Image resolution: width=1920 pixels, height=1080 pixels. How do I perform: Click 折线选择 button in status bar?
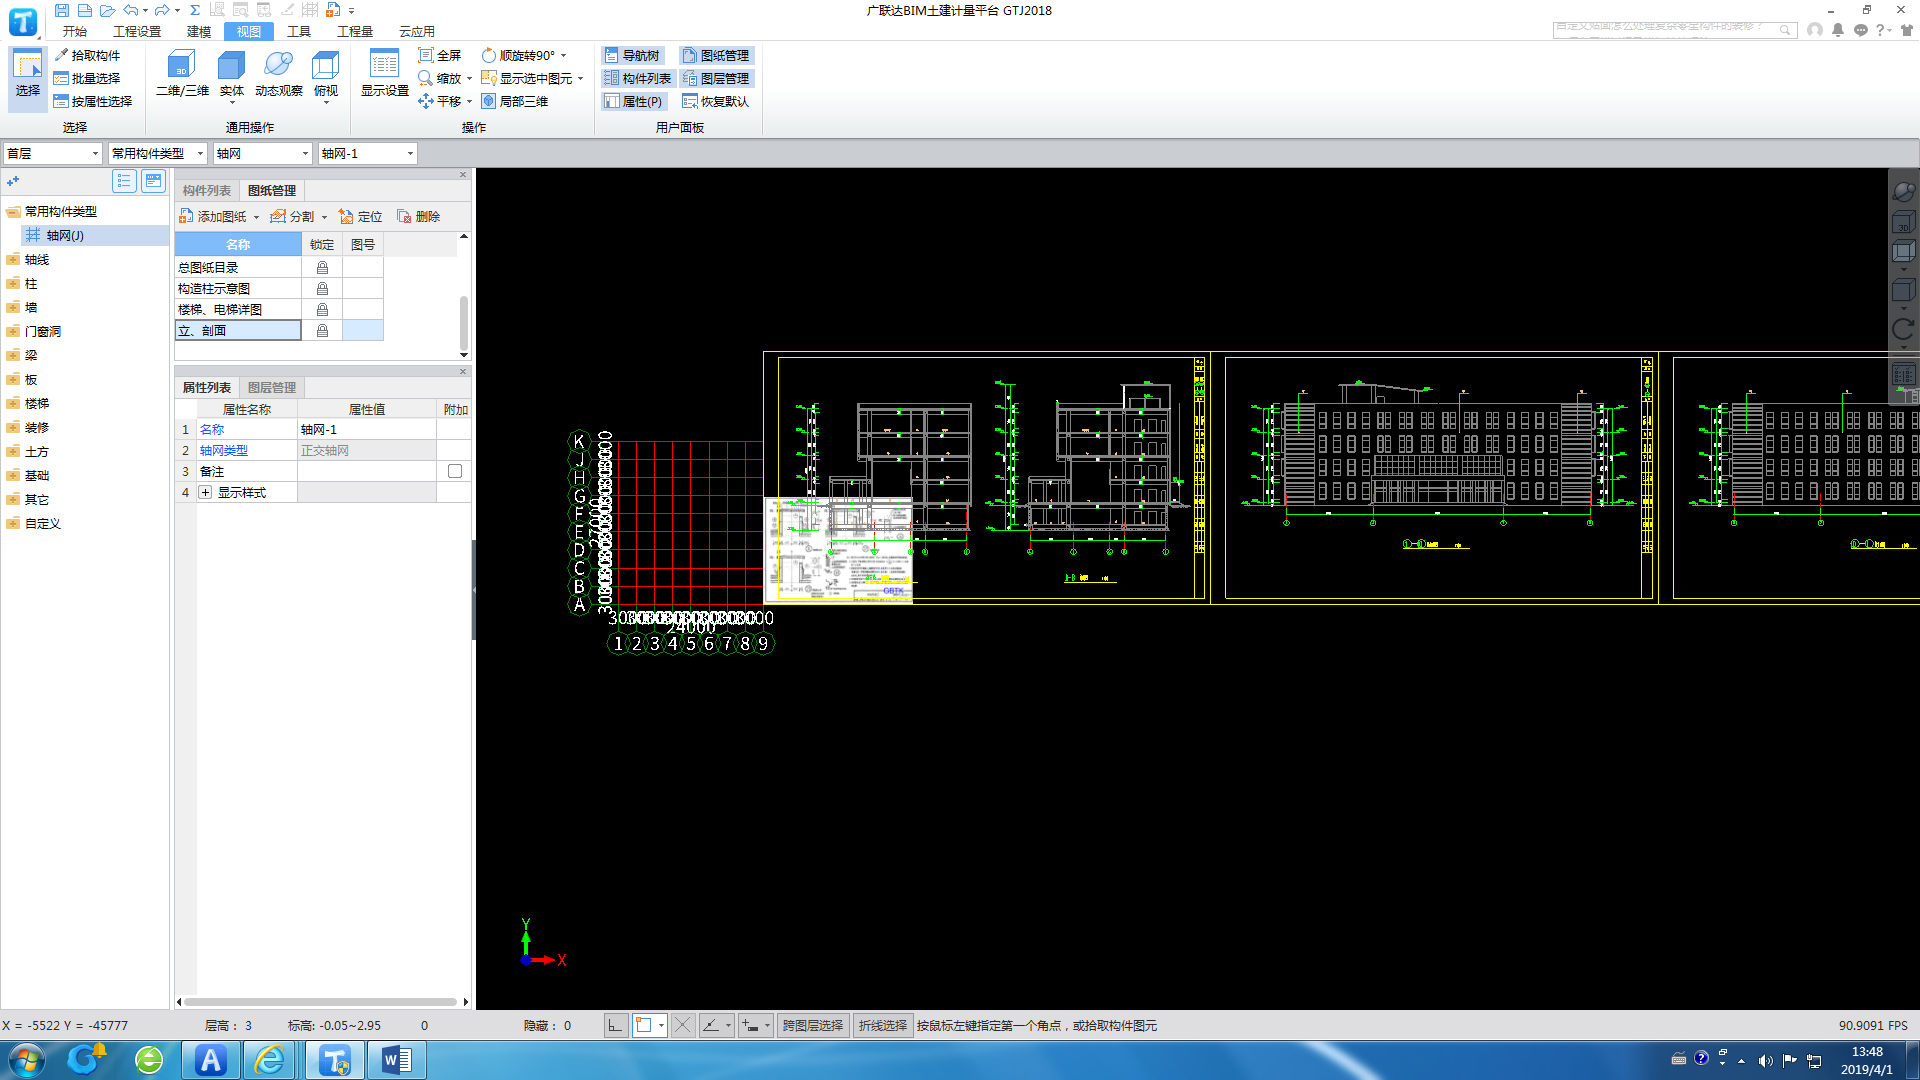click(882, 1025)
